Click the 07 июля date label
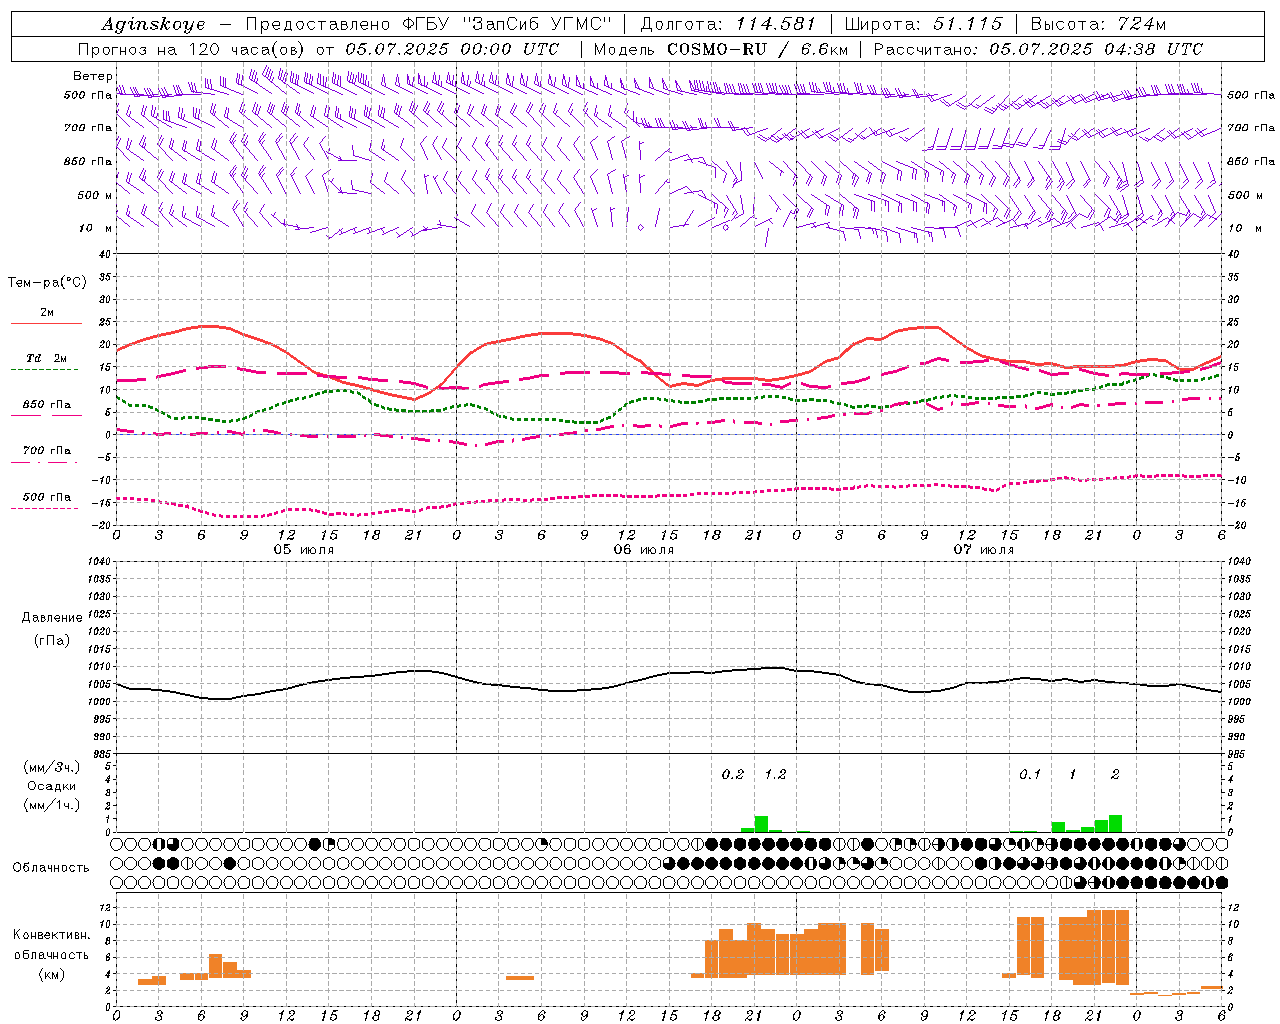Viewport: 1280px width, 1024px height. pyautogui.click(x=983, y=550)
